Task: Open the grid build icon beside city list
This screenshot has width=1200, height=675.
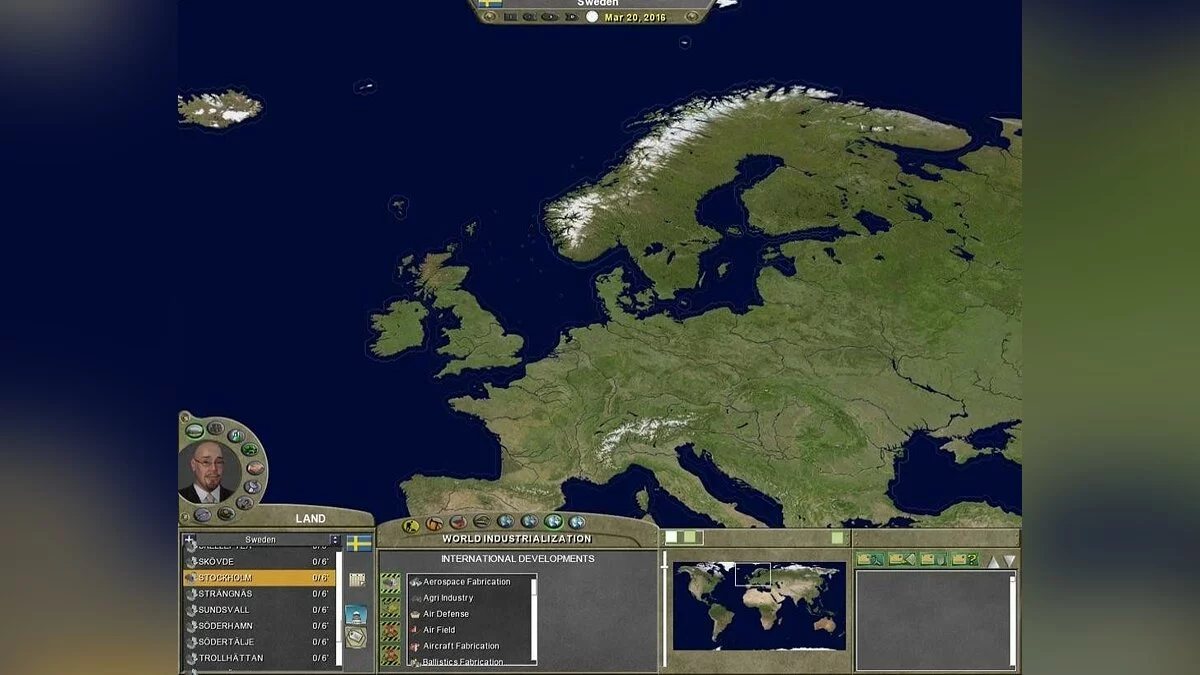Action: point(357,580)
